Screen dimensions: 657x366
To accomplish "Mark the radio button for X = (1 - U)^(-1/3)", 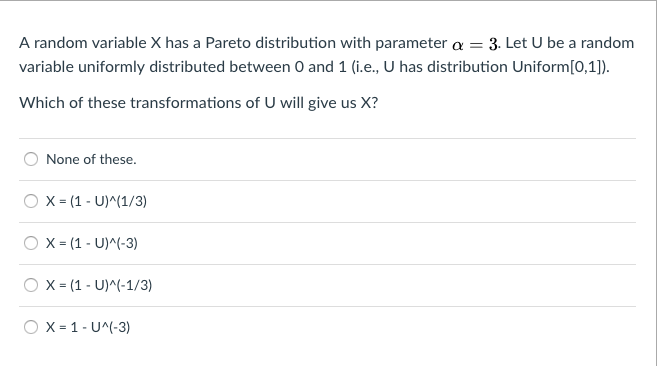I will pyautogui.click(x=31, y=285).
